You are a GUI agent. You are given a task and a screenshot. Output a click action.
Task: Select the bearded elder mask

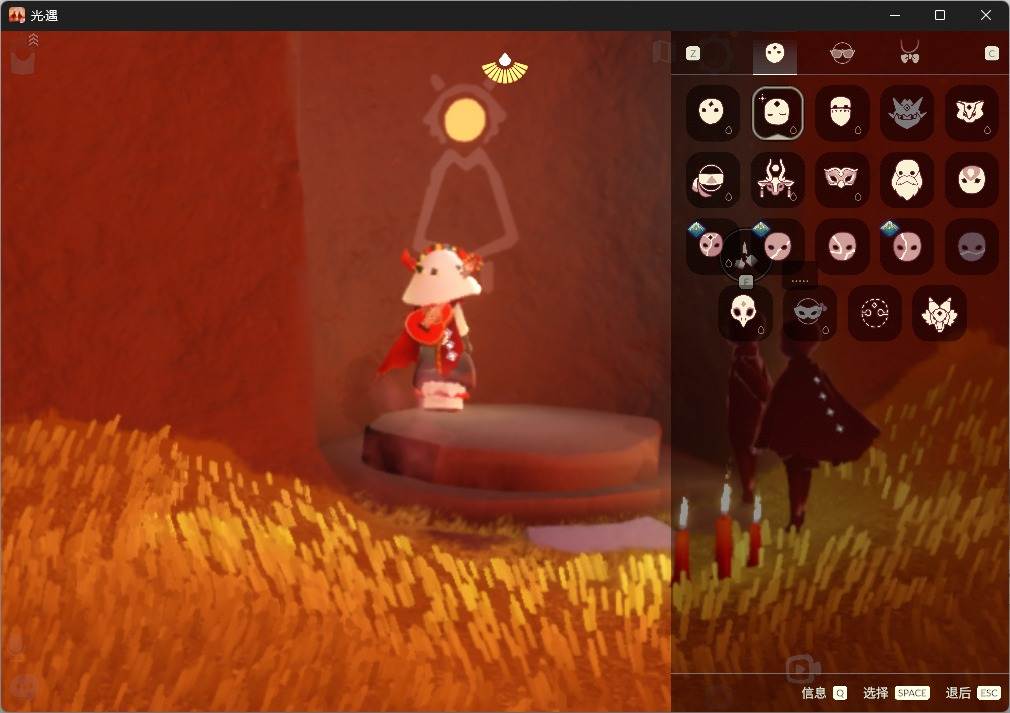907,180
